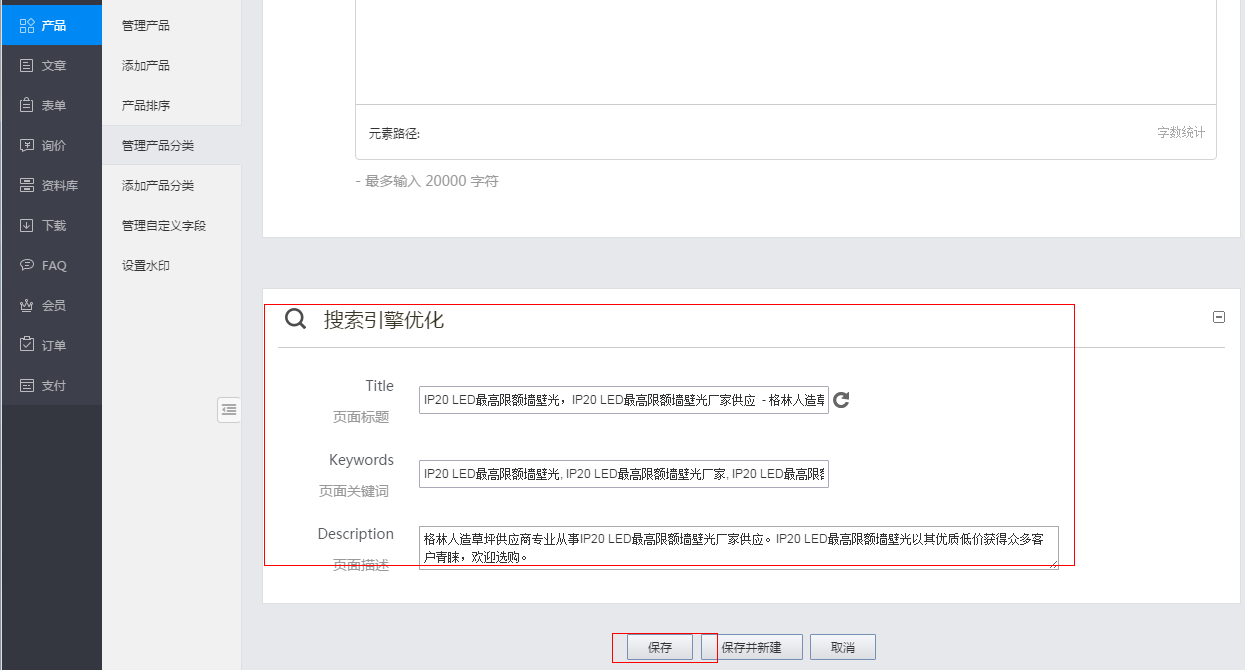The height and width of the screenshot is (670, 1245).
Task: Click the 保存 button
Action: pyautogui.click(x=661, y=647)
